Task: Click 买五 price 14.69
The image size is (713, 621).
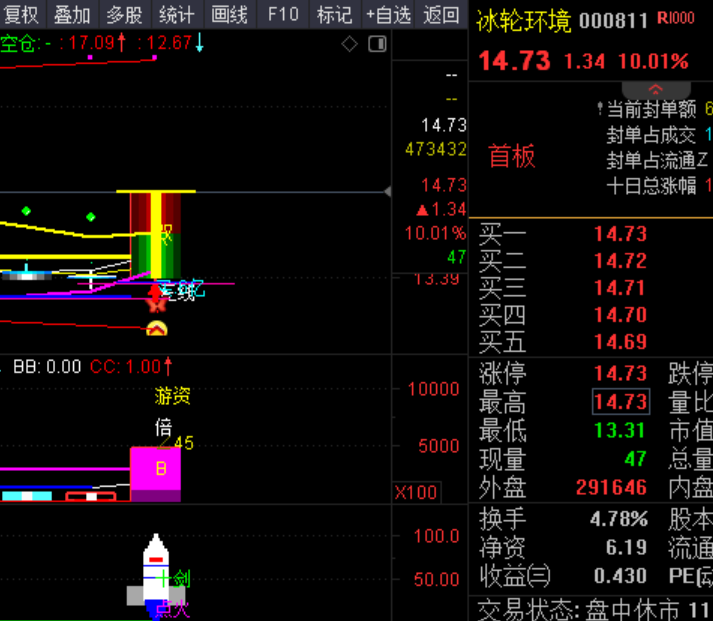Action: tap(621, 342)
